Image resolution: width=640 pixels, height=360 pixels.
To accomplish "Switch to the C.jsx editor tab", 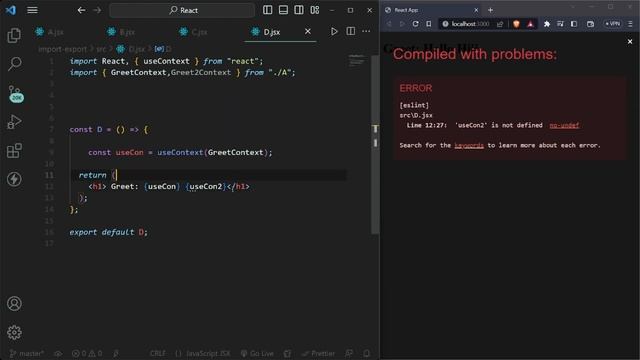I will point(193,32).
